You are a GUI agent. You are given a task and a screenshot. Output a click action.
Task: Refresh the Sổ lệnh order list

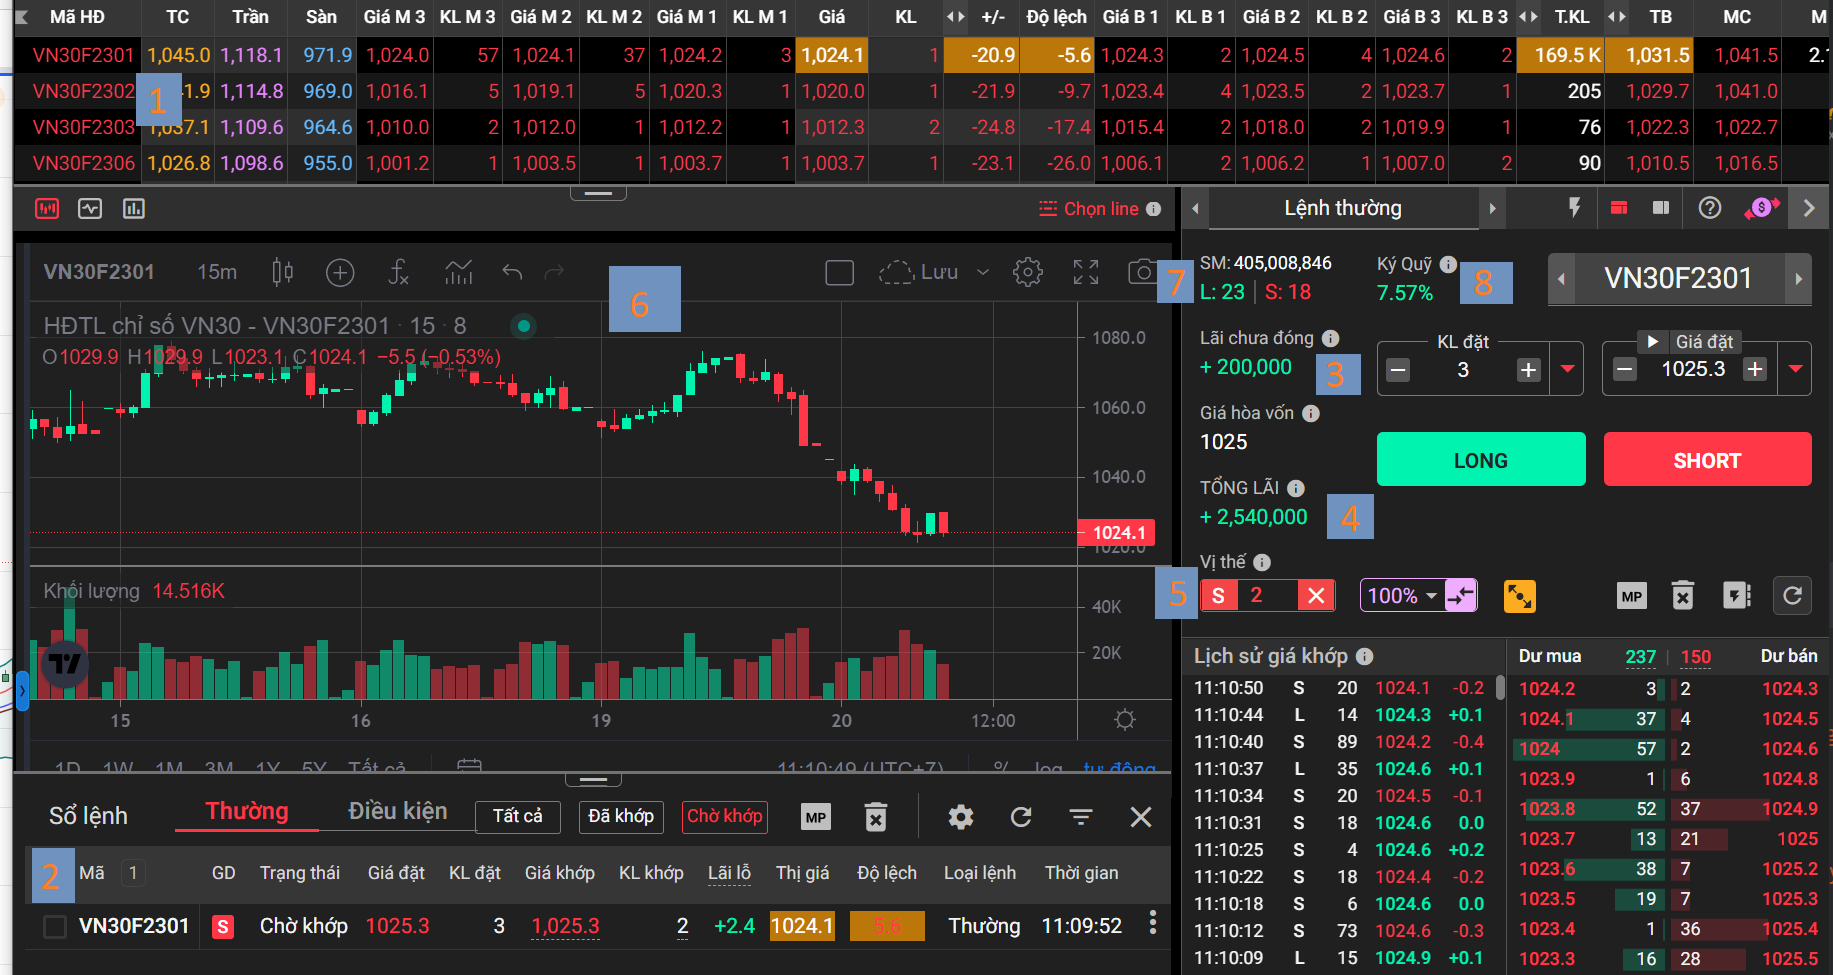[x=1021, y=817]
